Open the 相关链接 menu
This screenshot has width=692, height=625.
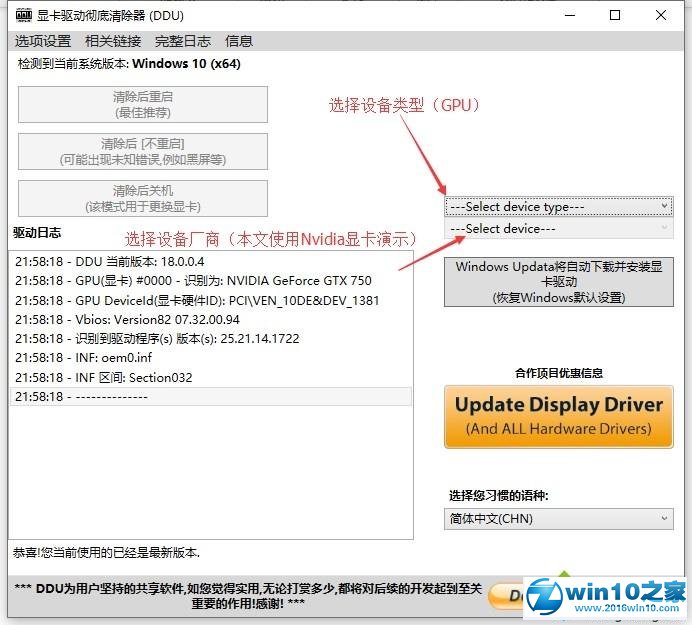click(x=113, y=41)
